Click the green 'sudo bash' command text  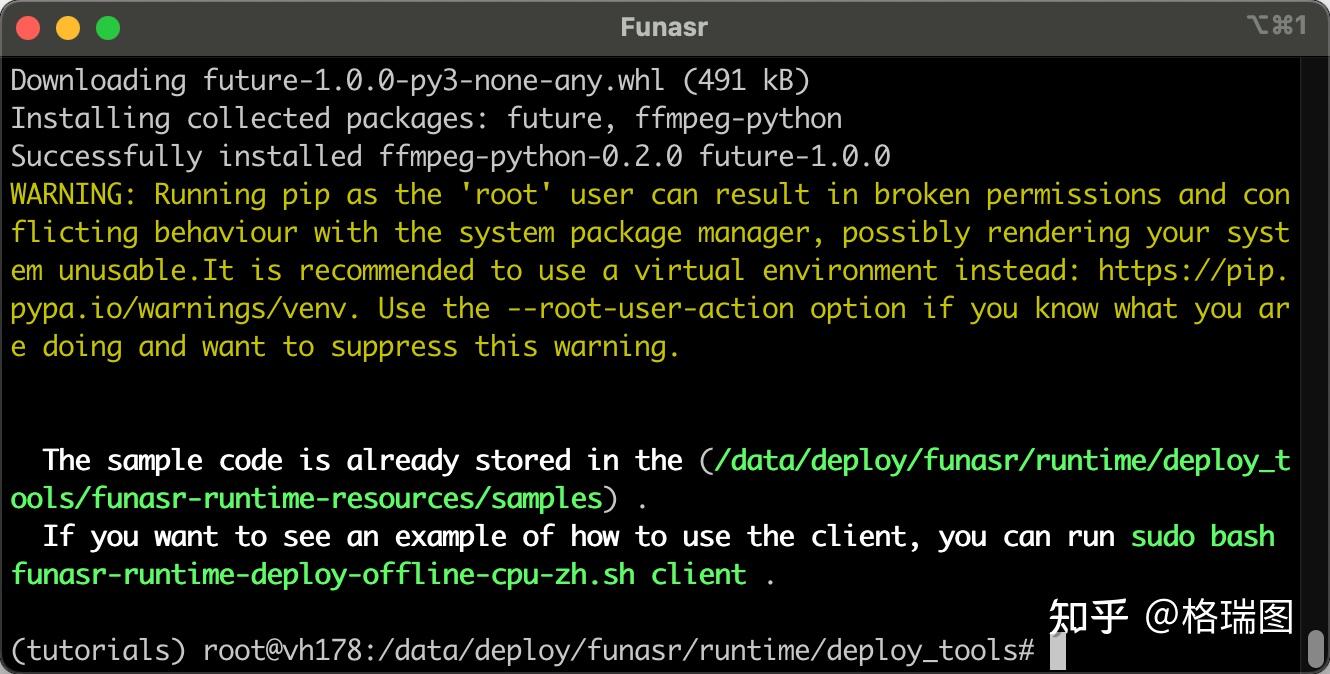1202,537
